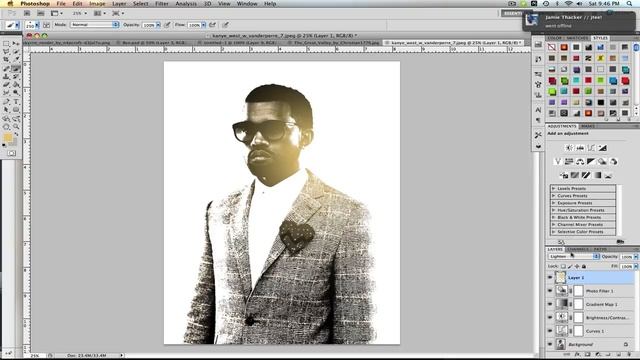
Task: Apply the no-style swatch in Styles
Action: [552, 47]
